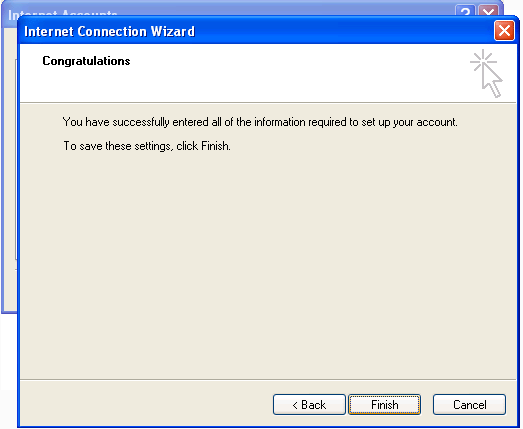Click the word Finish in the instruction
The width and height of the screenshot is (523, 429).
point(215,146)
